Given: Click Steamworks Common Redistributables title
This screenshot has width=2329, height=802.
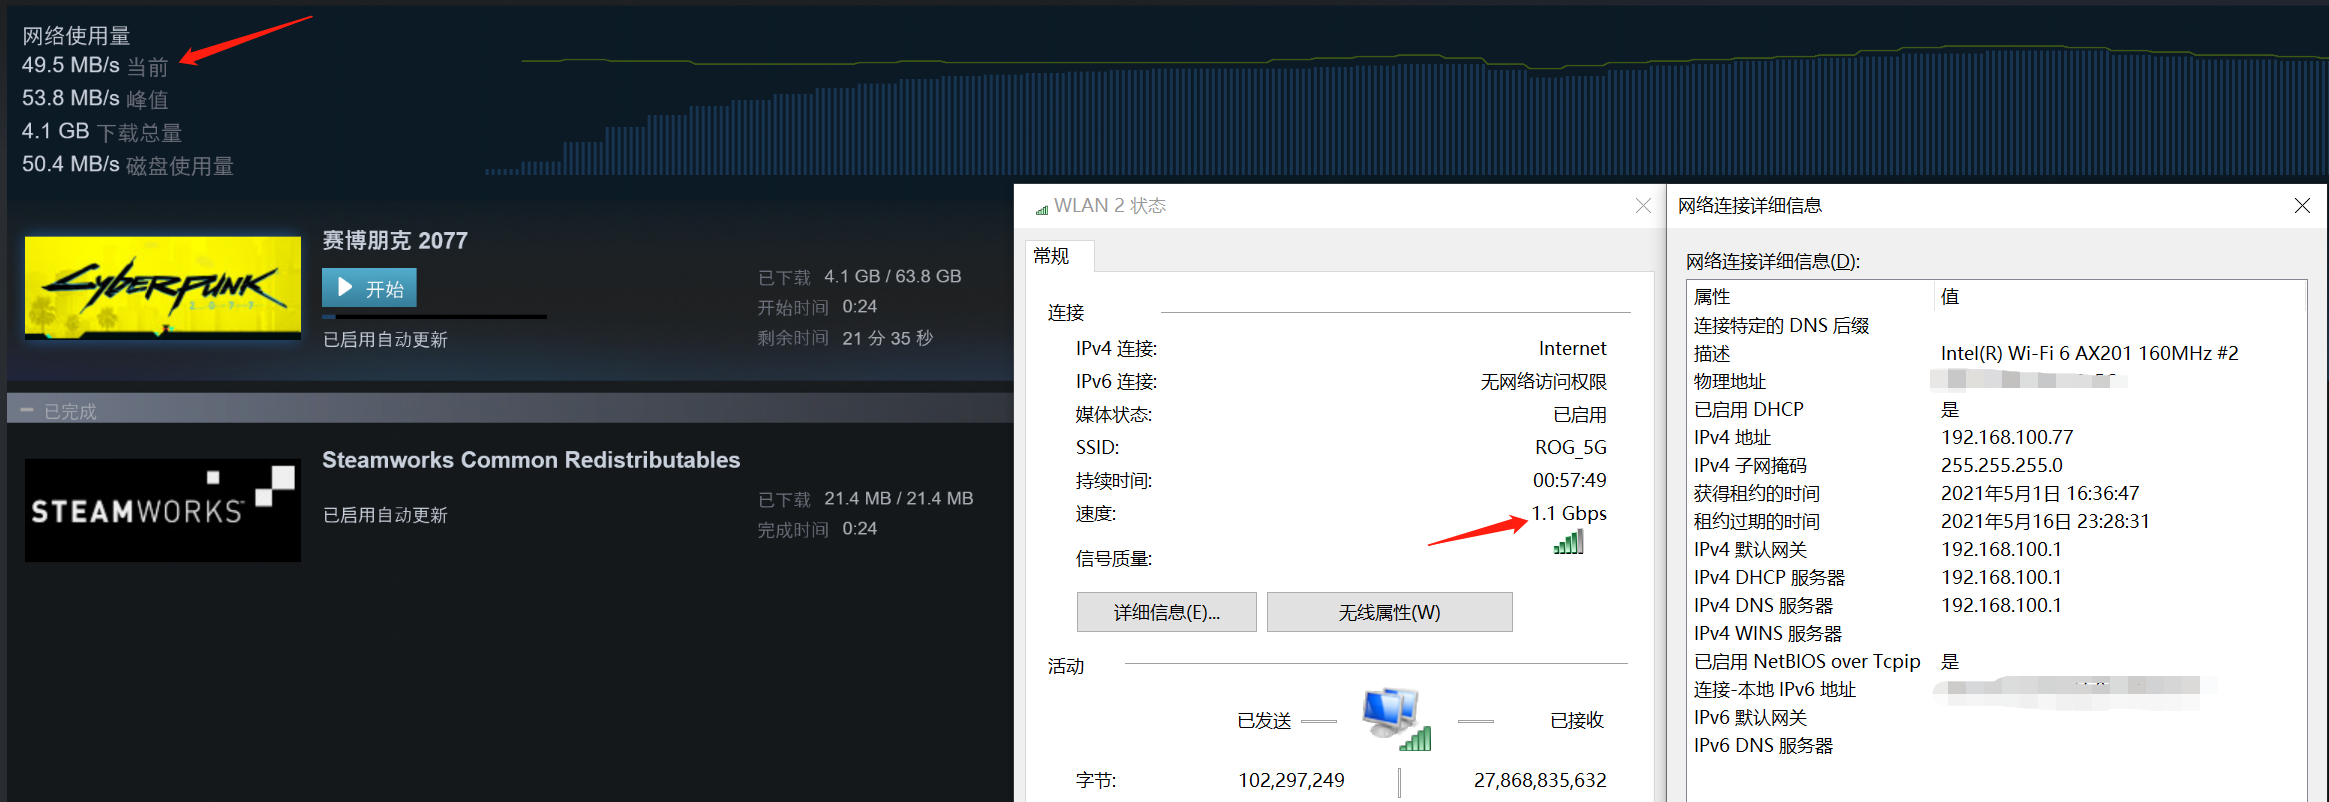Looking at the screenshot, I should 531,460.
